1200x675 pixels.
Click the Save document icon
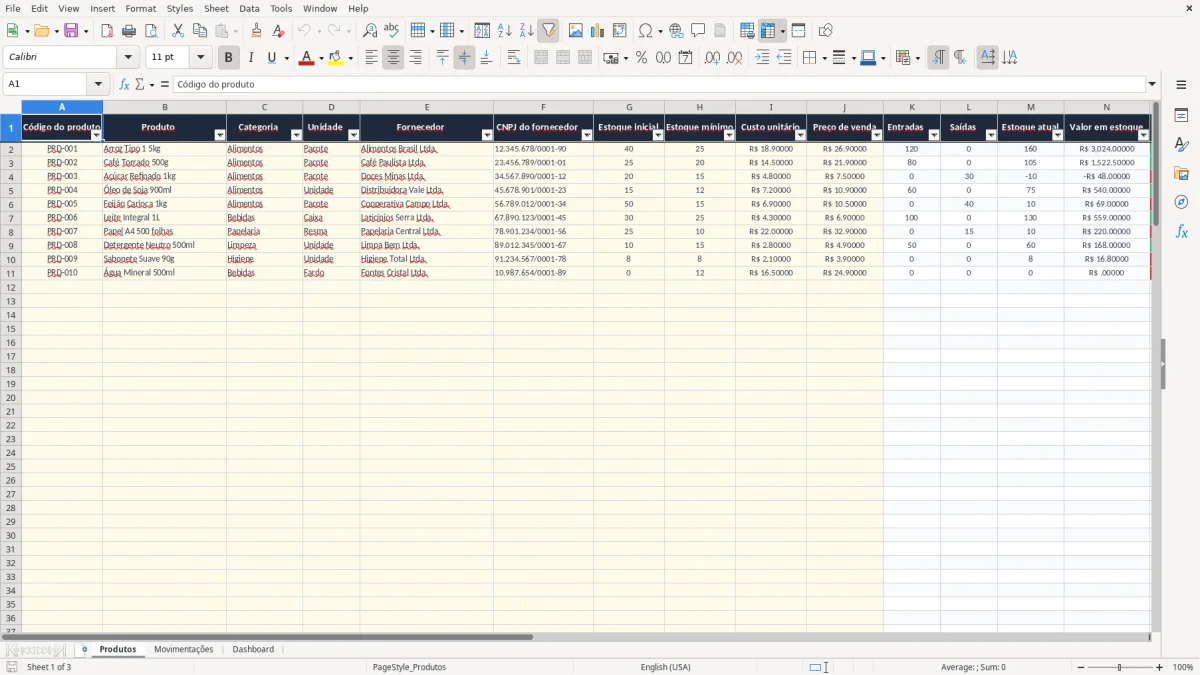(x=71, y=31)
